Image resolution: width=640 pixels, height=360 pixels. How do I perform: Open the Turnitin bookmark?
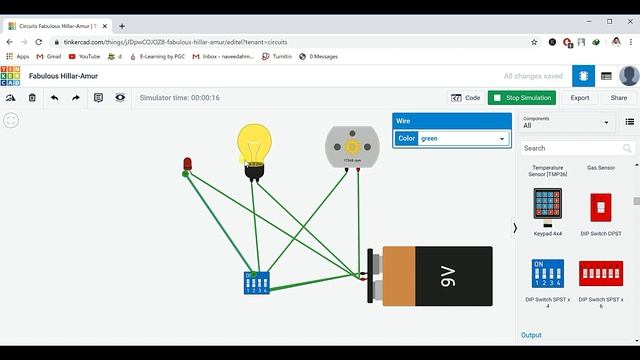(277, 57)
